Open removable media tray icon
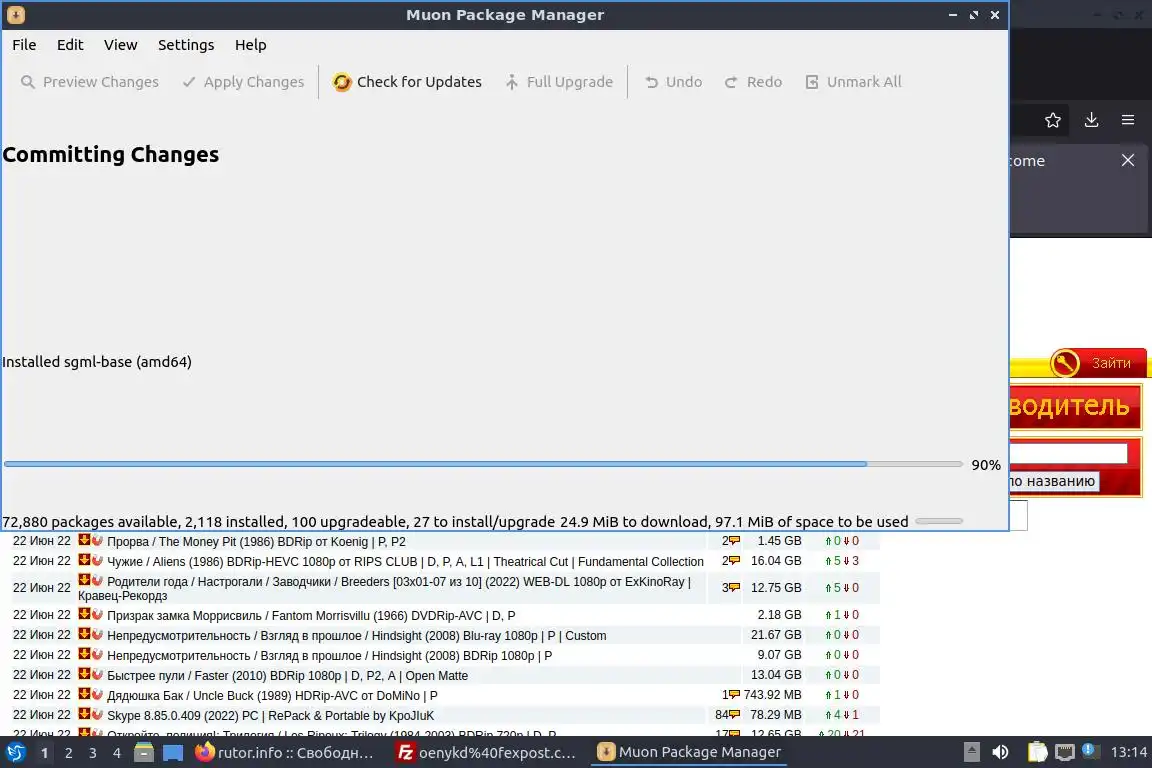The height and width of the screenshot is (768, 1152). [971, 752]
